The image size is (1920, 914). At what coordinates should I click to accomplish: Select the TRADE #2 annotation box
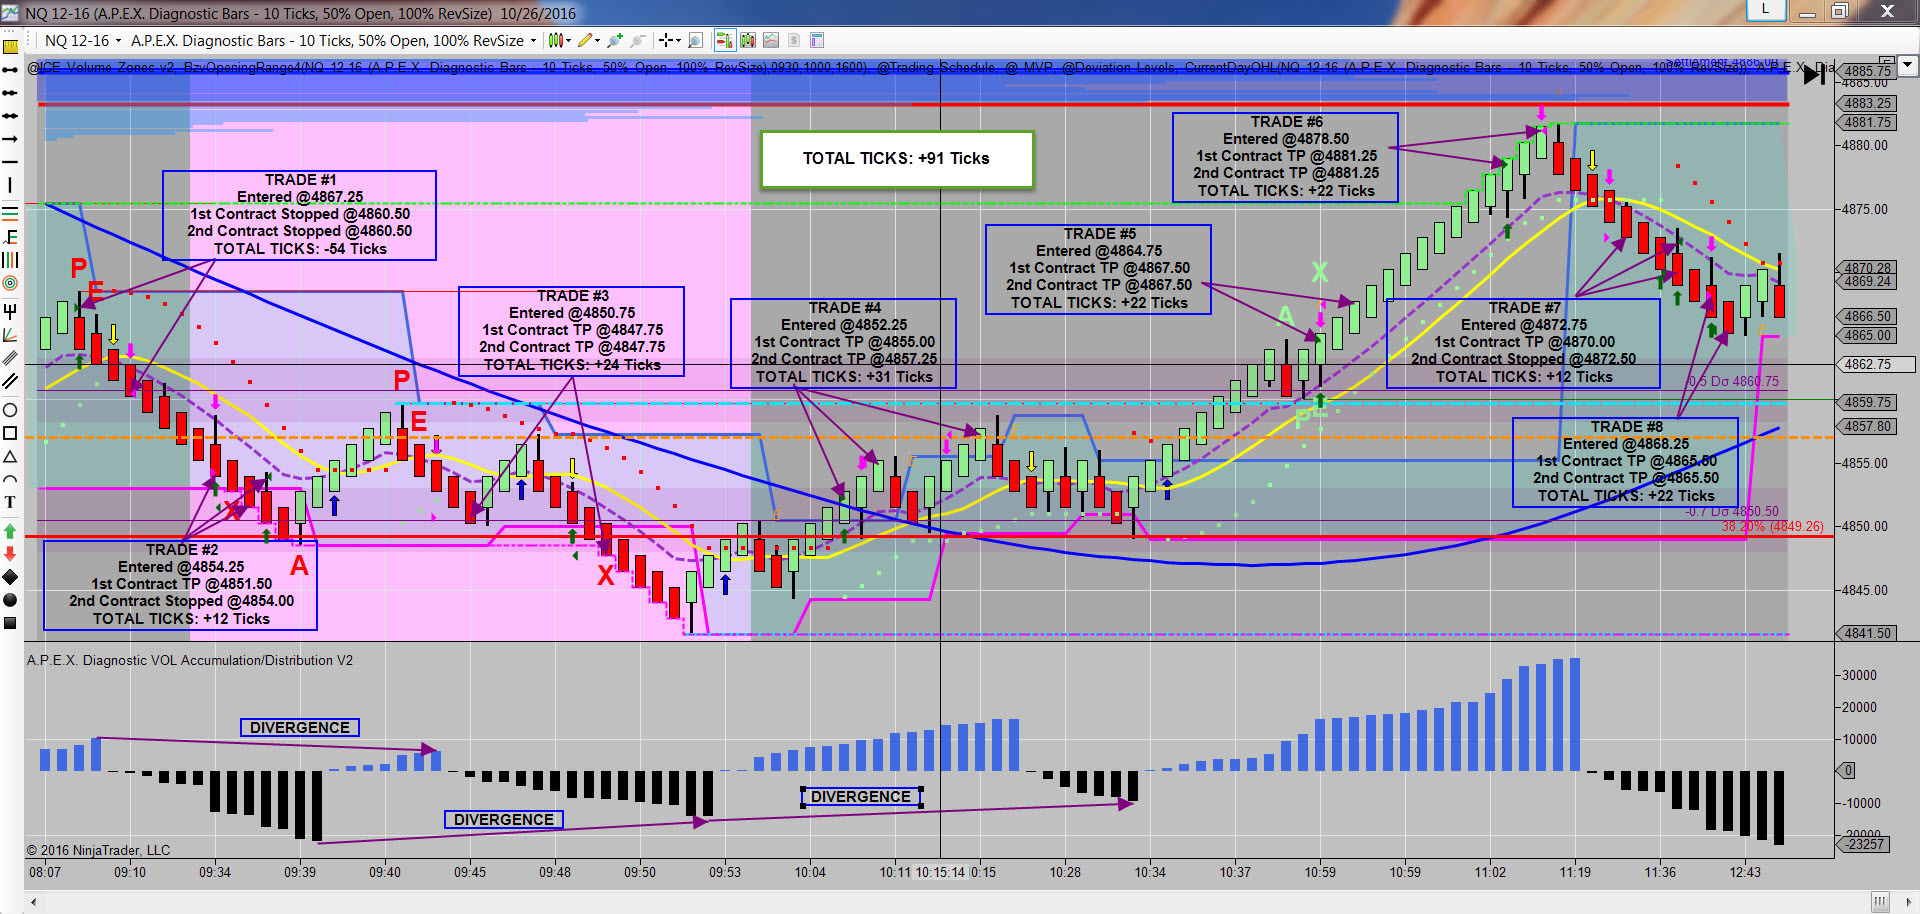point(180,585)
